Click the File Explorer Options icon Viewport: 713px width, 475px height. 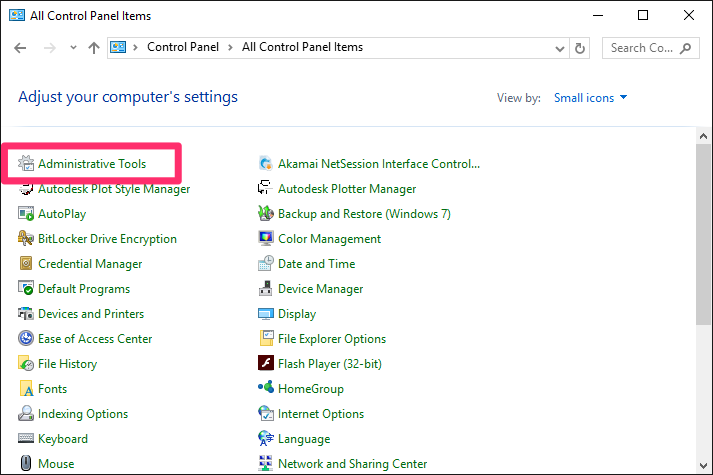266,338
